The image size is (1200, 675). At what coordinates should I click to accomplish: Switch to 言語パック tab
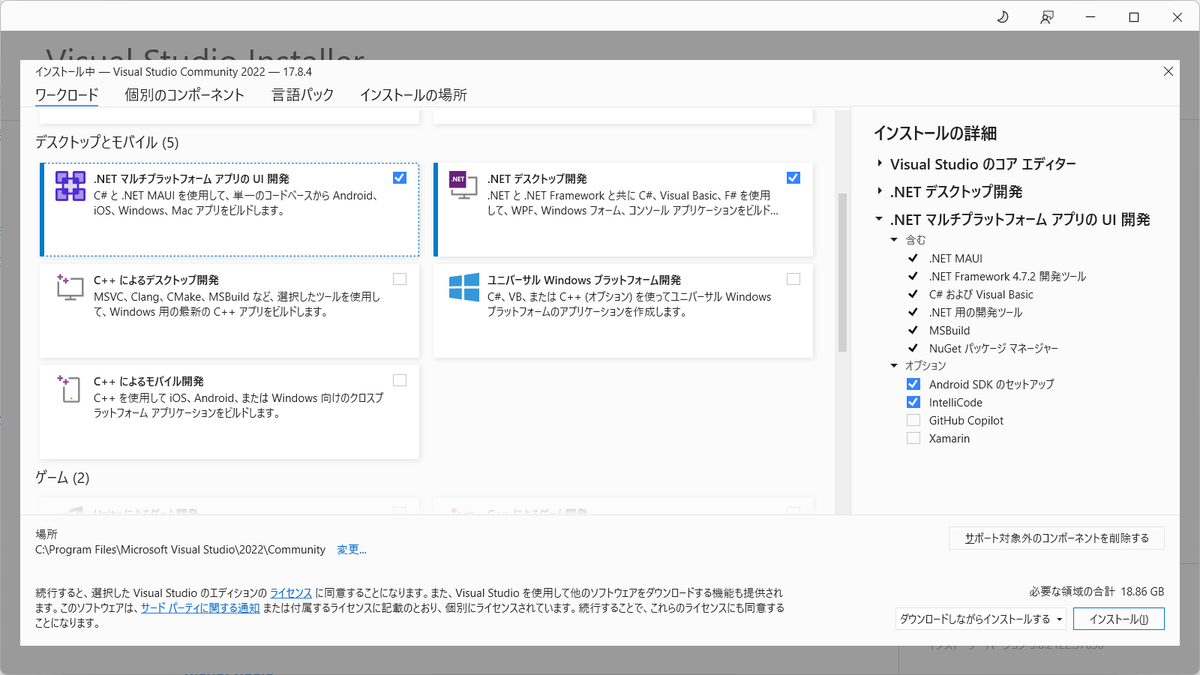pyautogui.click(x=302, y=95)
